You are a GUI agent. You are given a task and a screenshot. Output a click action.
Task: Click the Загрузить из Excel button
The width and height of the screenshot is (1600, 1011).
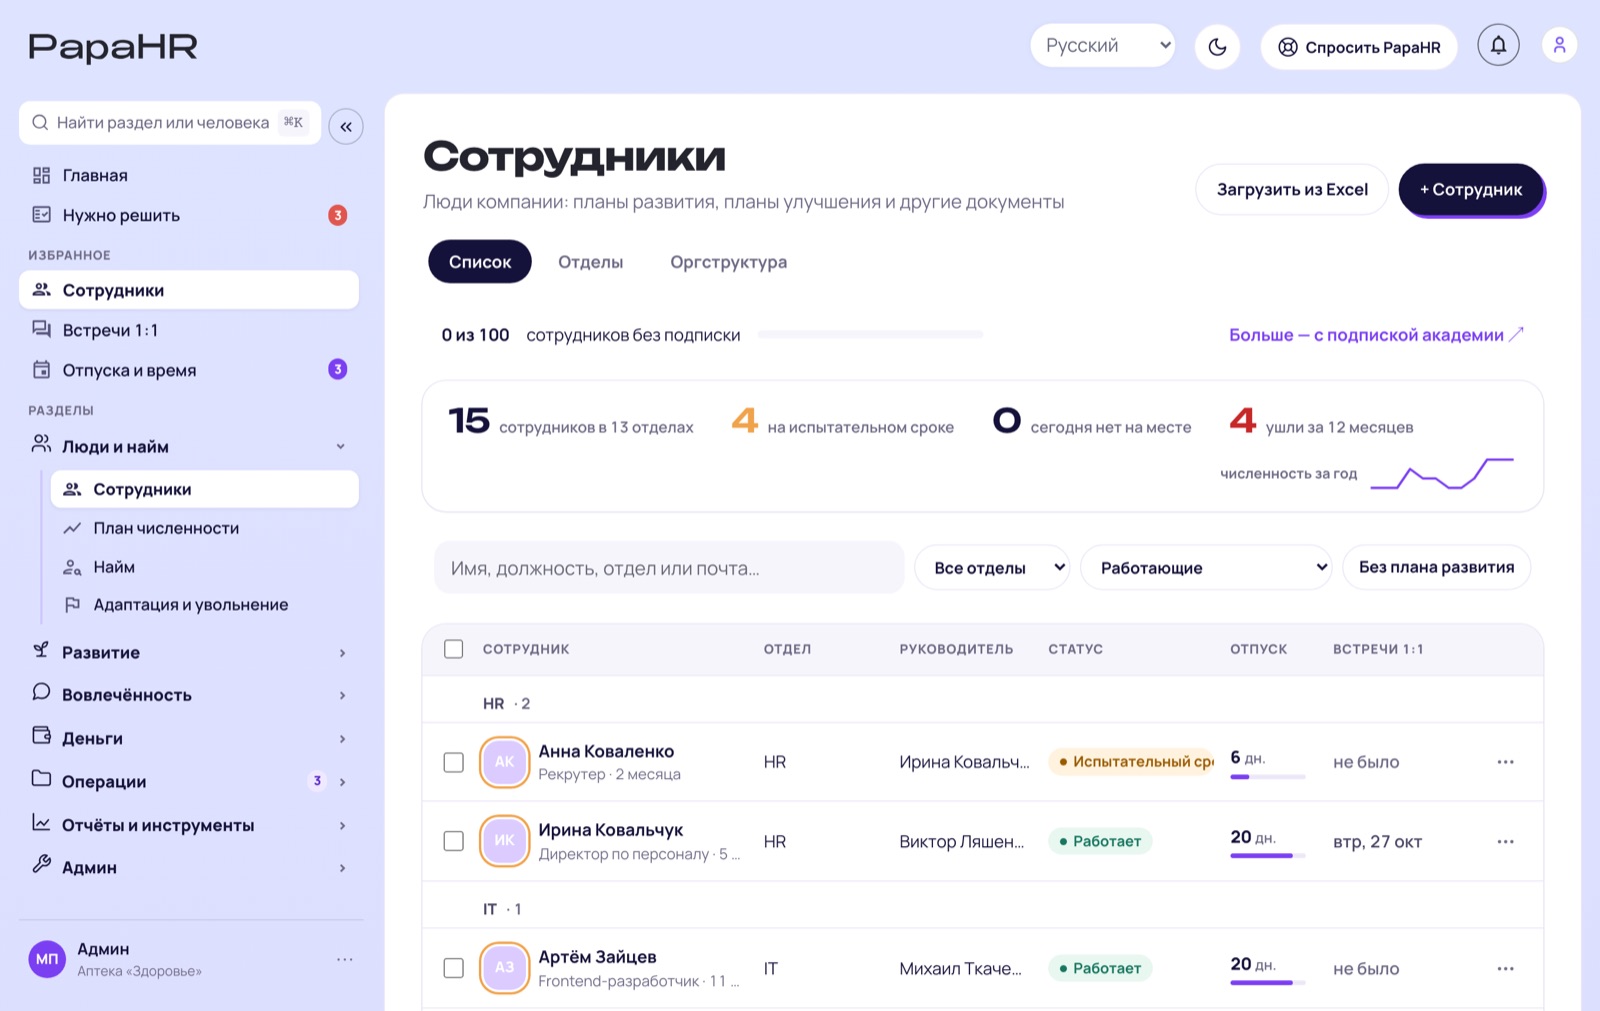pos(1292,189)
